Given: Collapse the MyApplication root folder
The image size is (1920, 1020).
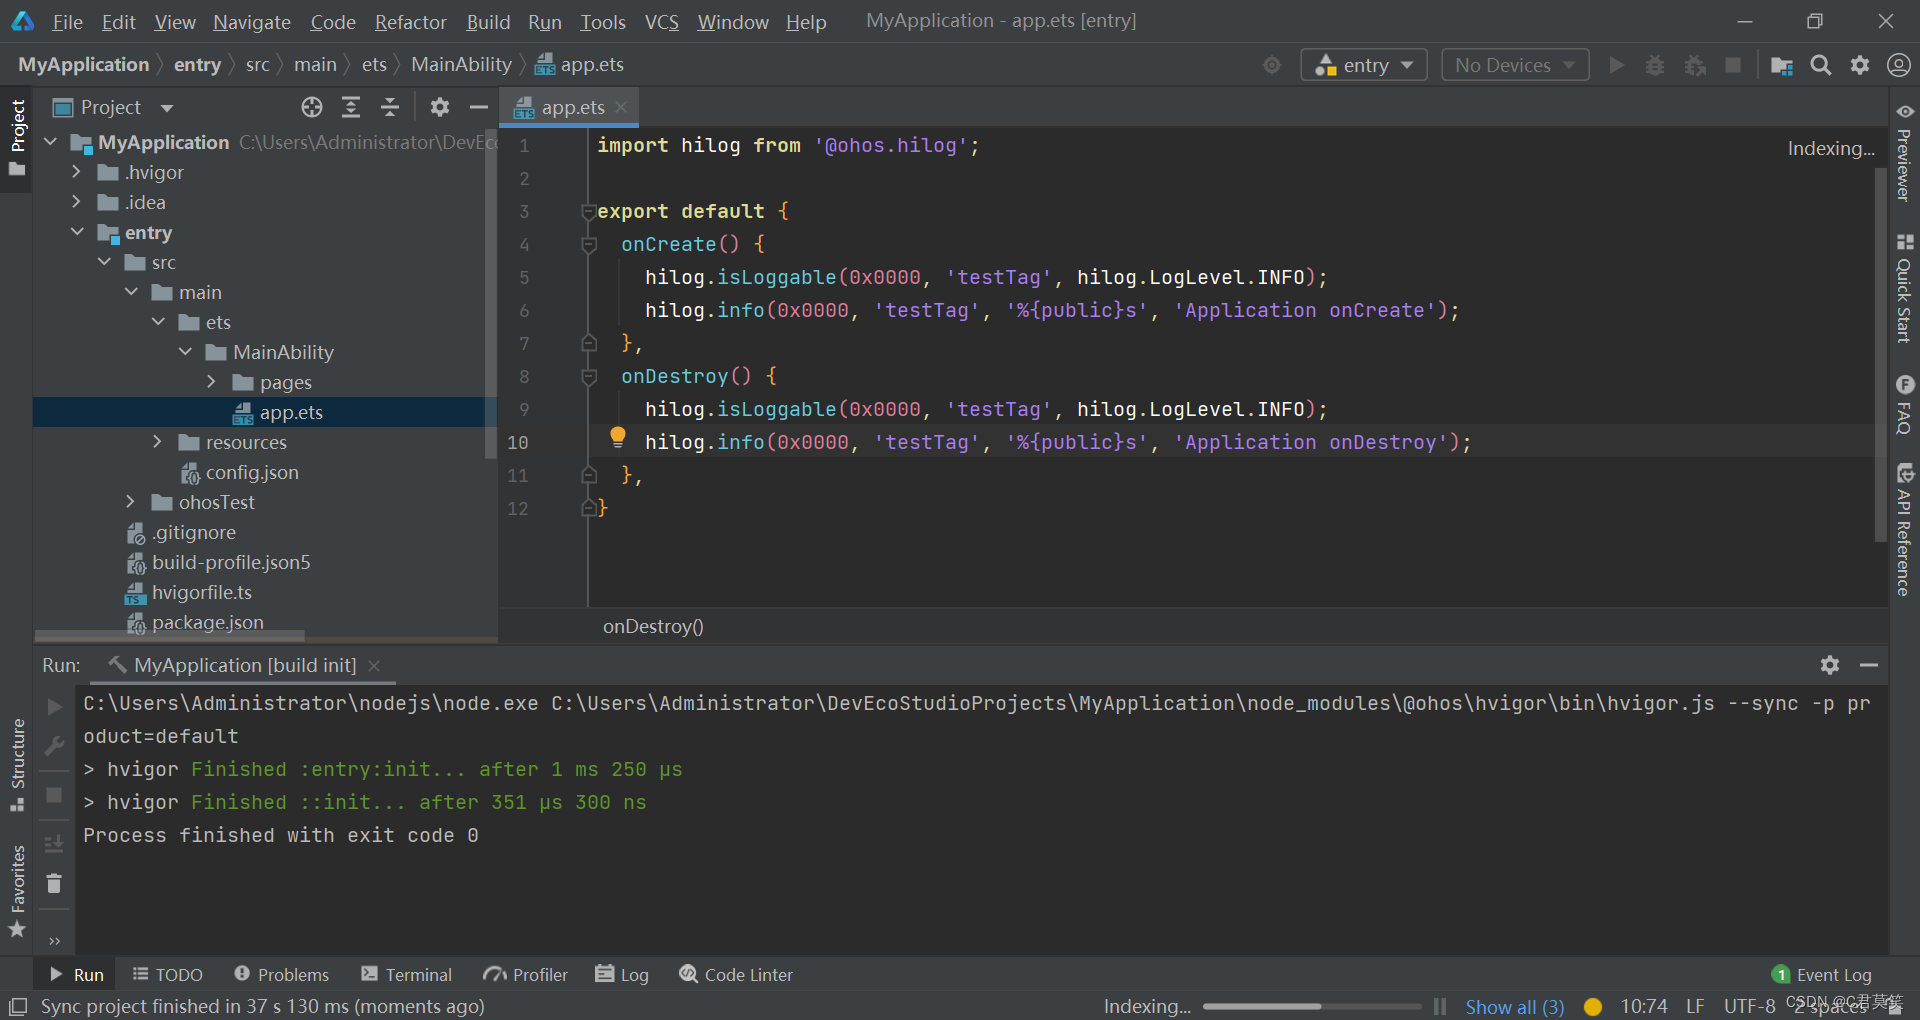Looking at the screenshot, I should point(51,142).
